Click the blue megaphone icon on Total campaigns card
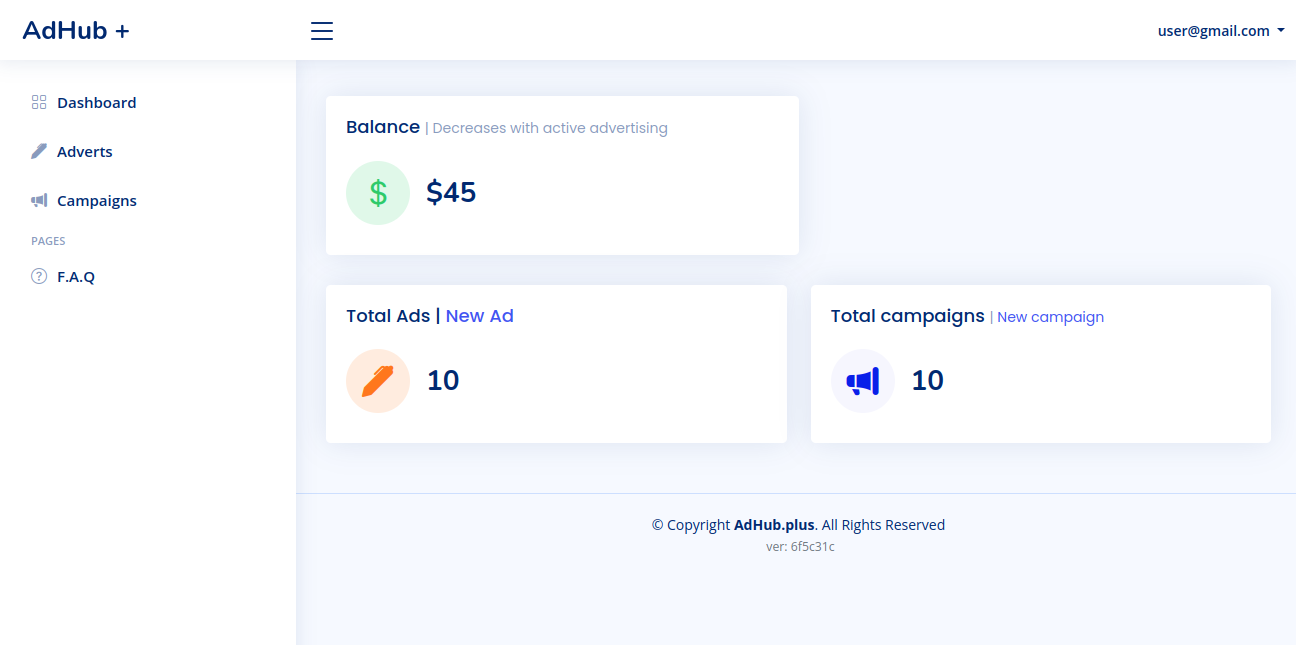The height and width of the screenshot is (645, 1296). 862,381
